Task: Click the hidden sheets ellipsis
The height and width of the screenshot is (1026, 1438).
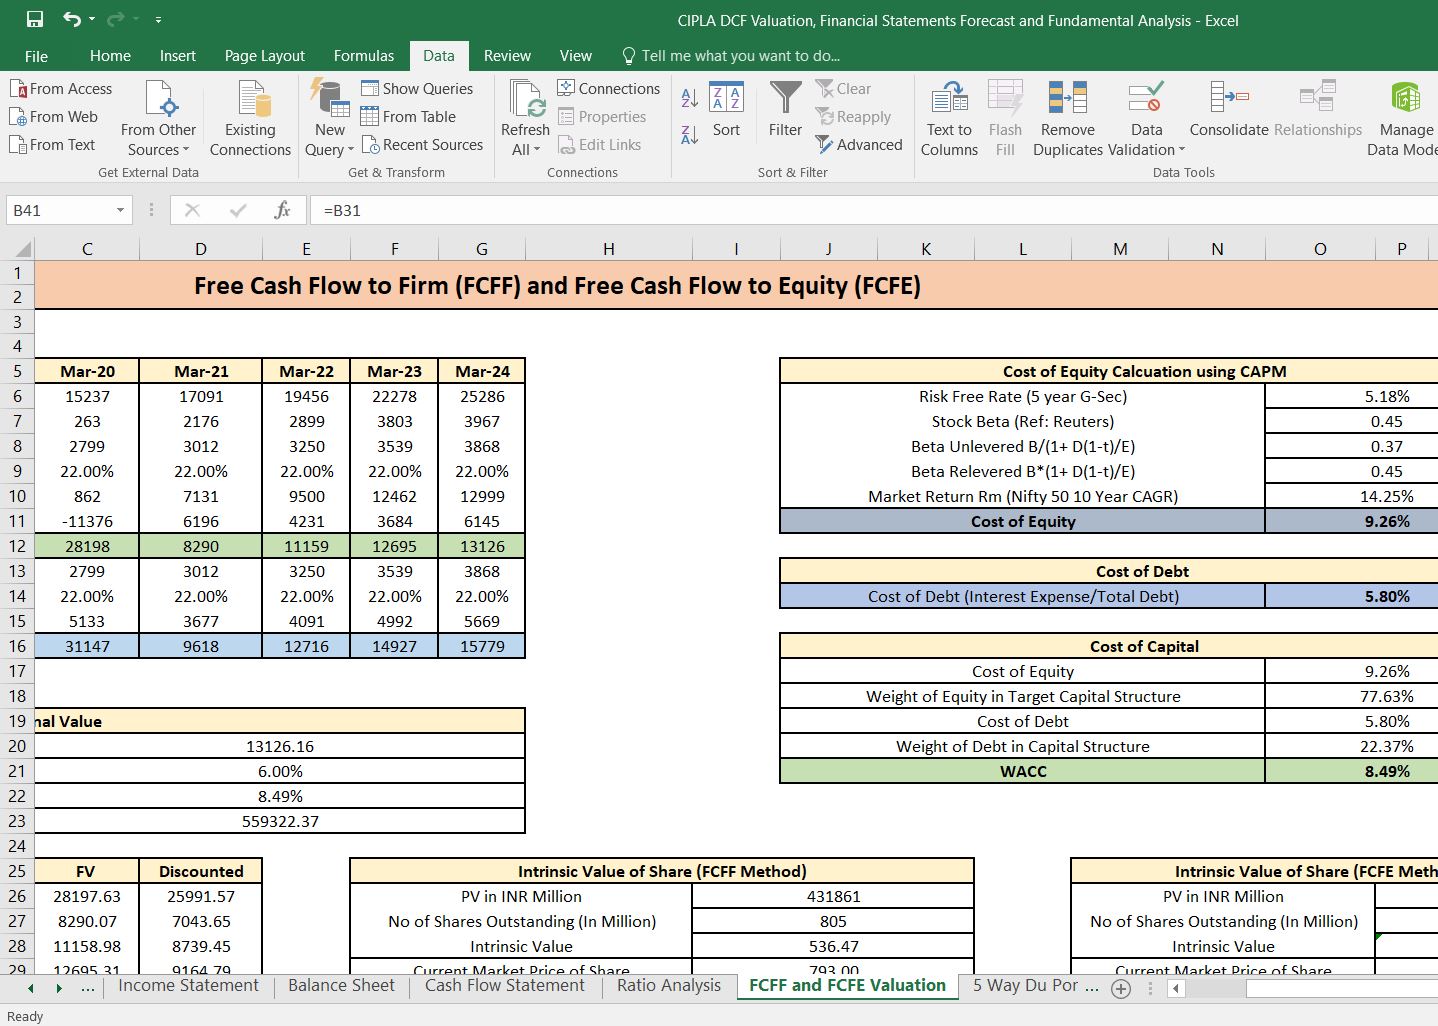Action: (88, 988)
